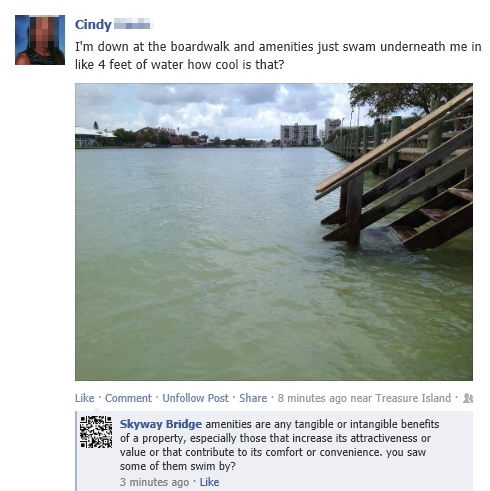Open Skyway Bridge's QR code avatar
This screenshot has height=491, width=490.
pos(96,432)
